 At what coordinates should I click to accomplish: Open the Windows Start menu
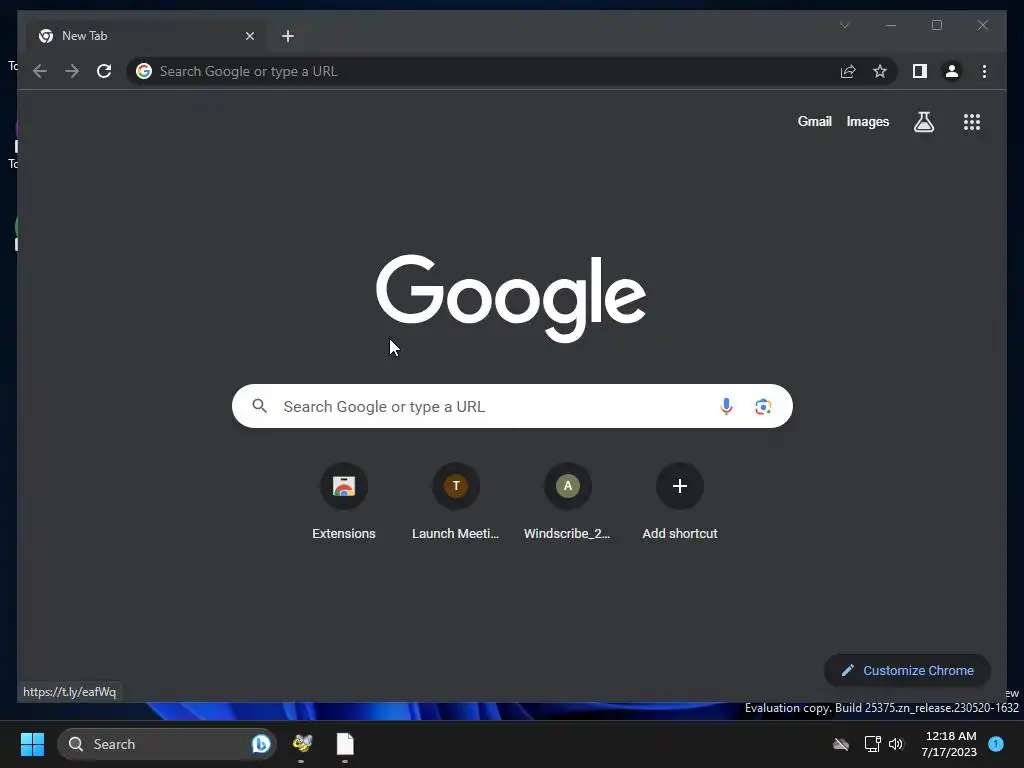32,744
